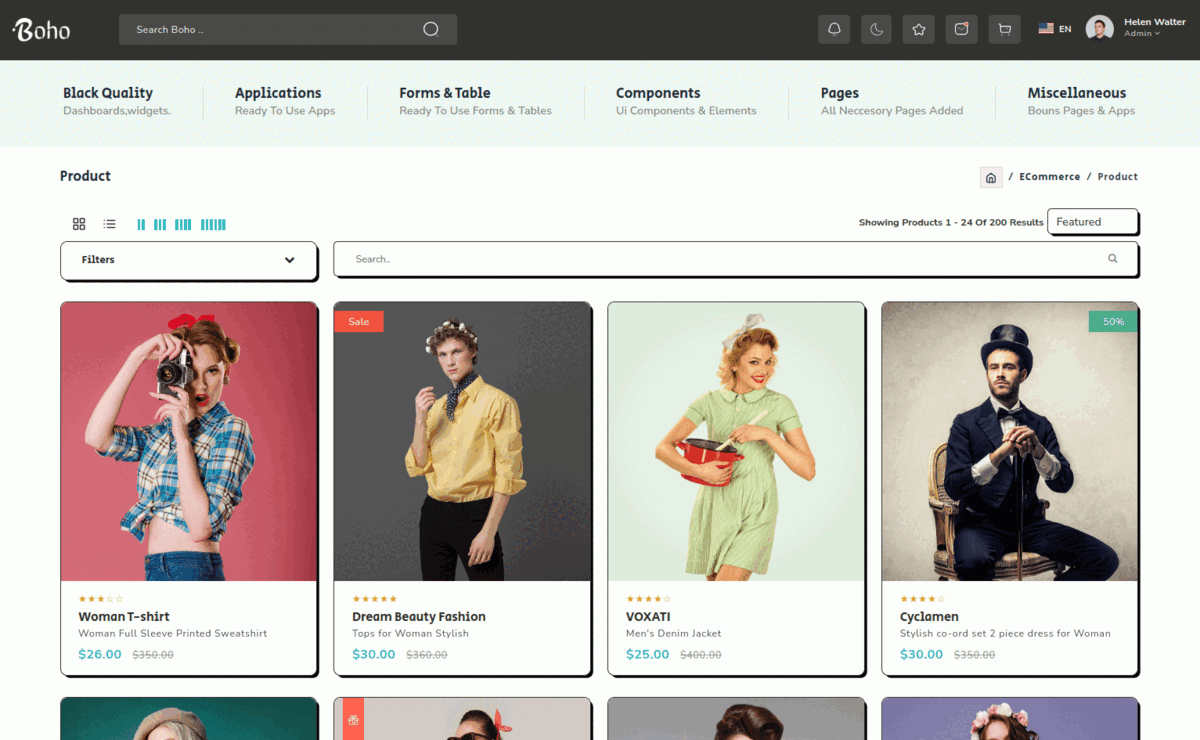Click the product search input field
The image size is (1200, 740).
720,259
